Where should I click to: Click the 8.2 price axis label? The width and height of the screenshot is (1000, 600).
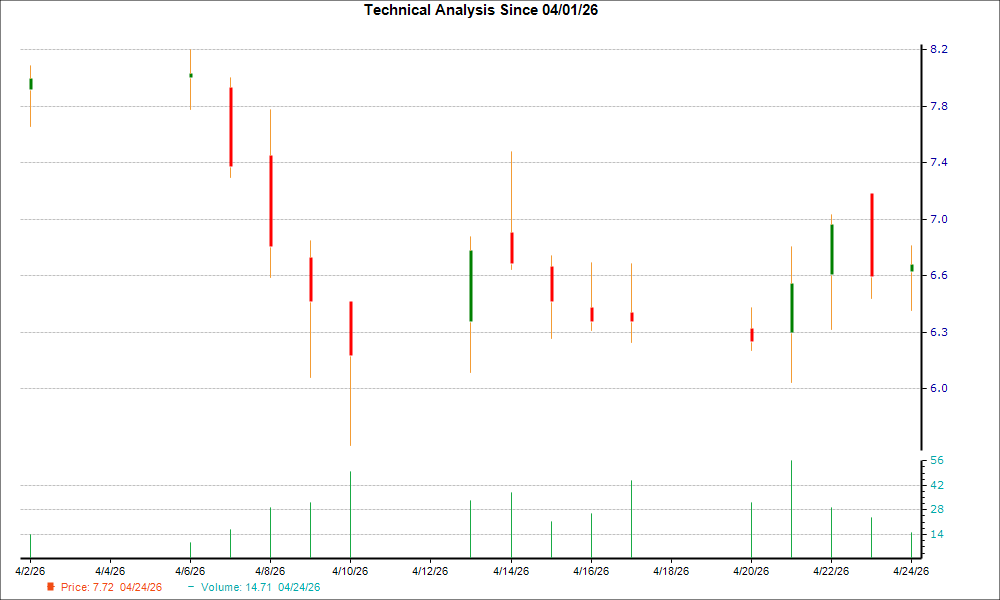point(939,49)
